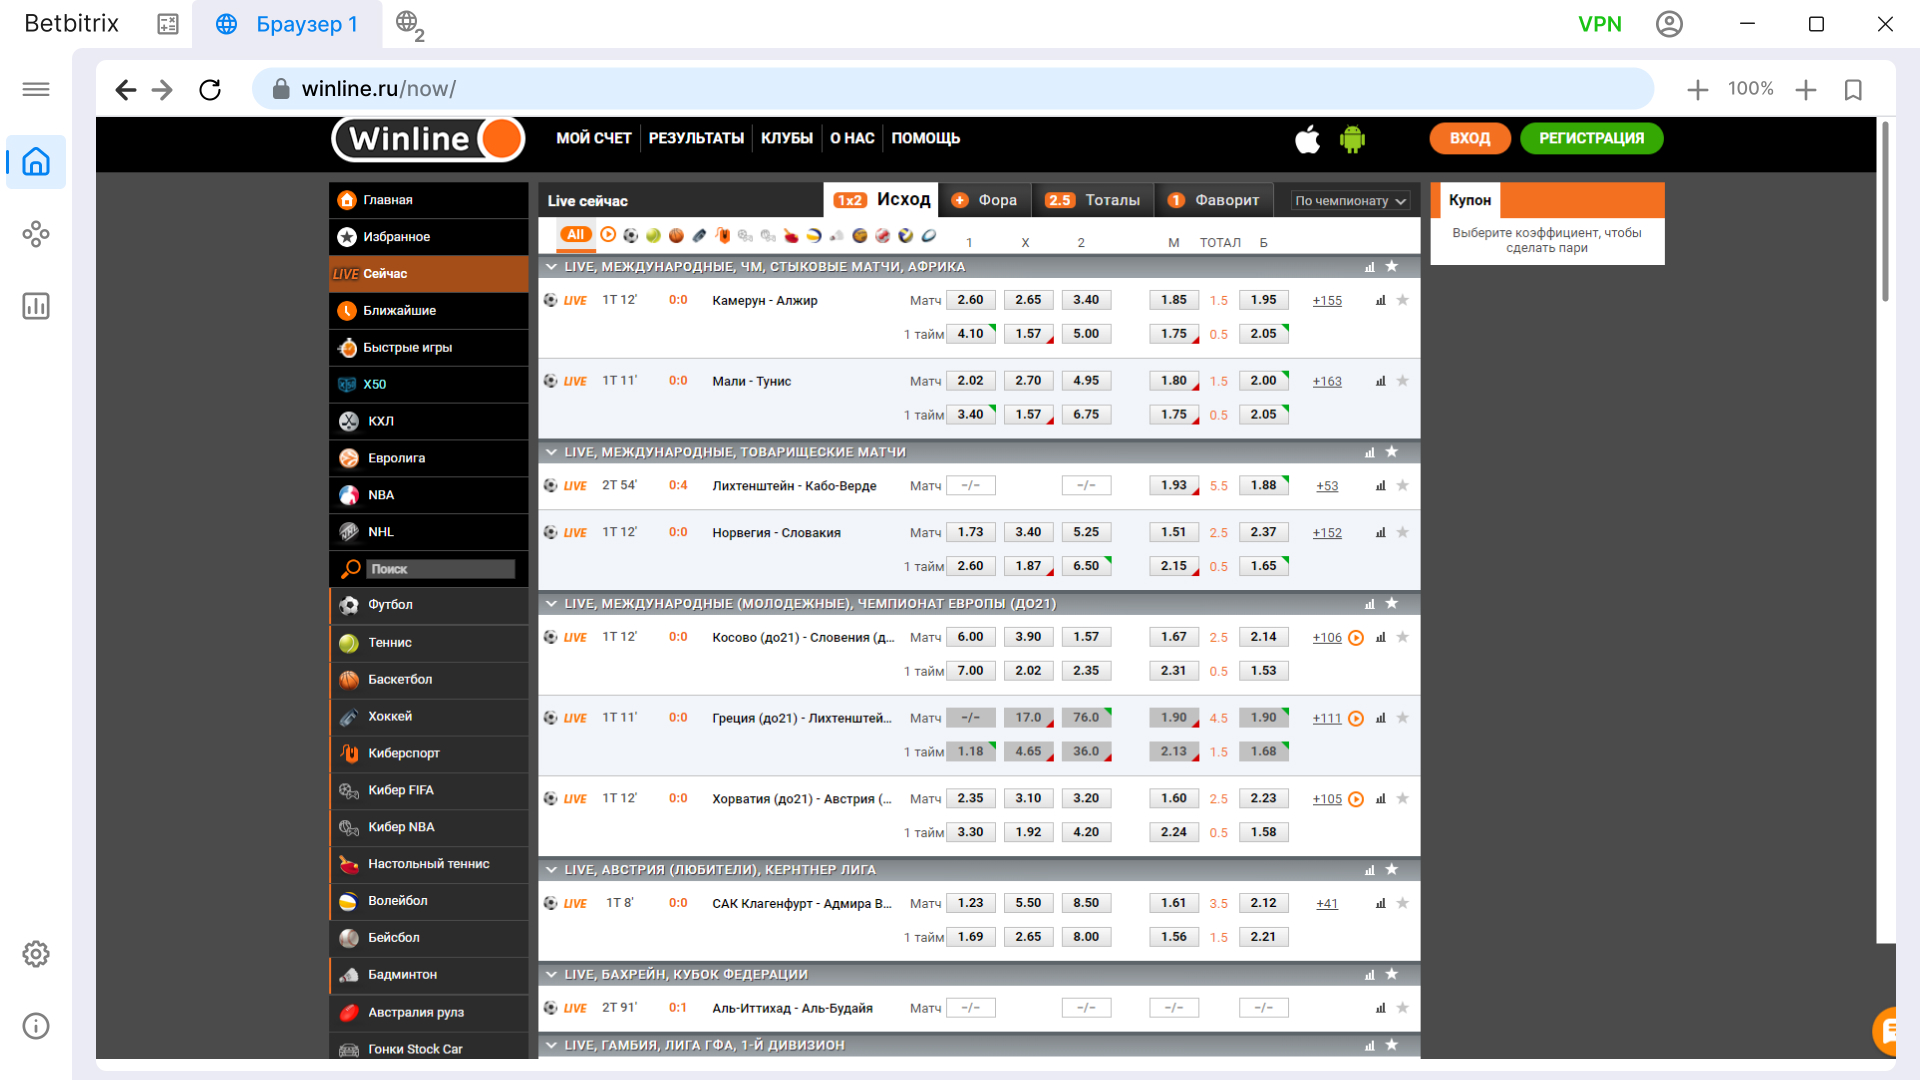Screen dimensions: 1920x1080
Task: Star the Кернтнер Лига championship header
Action: click(1391, 870)
